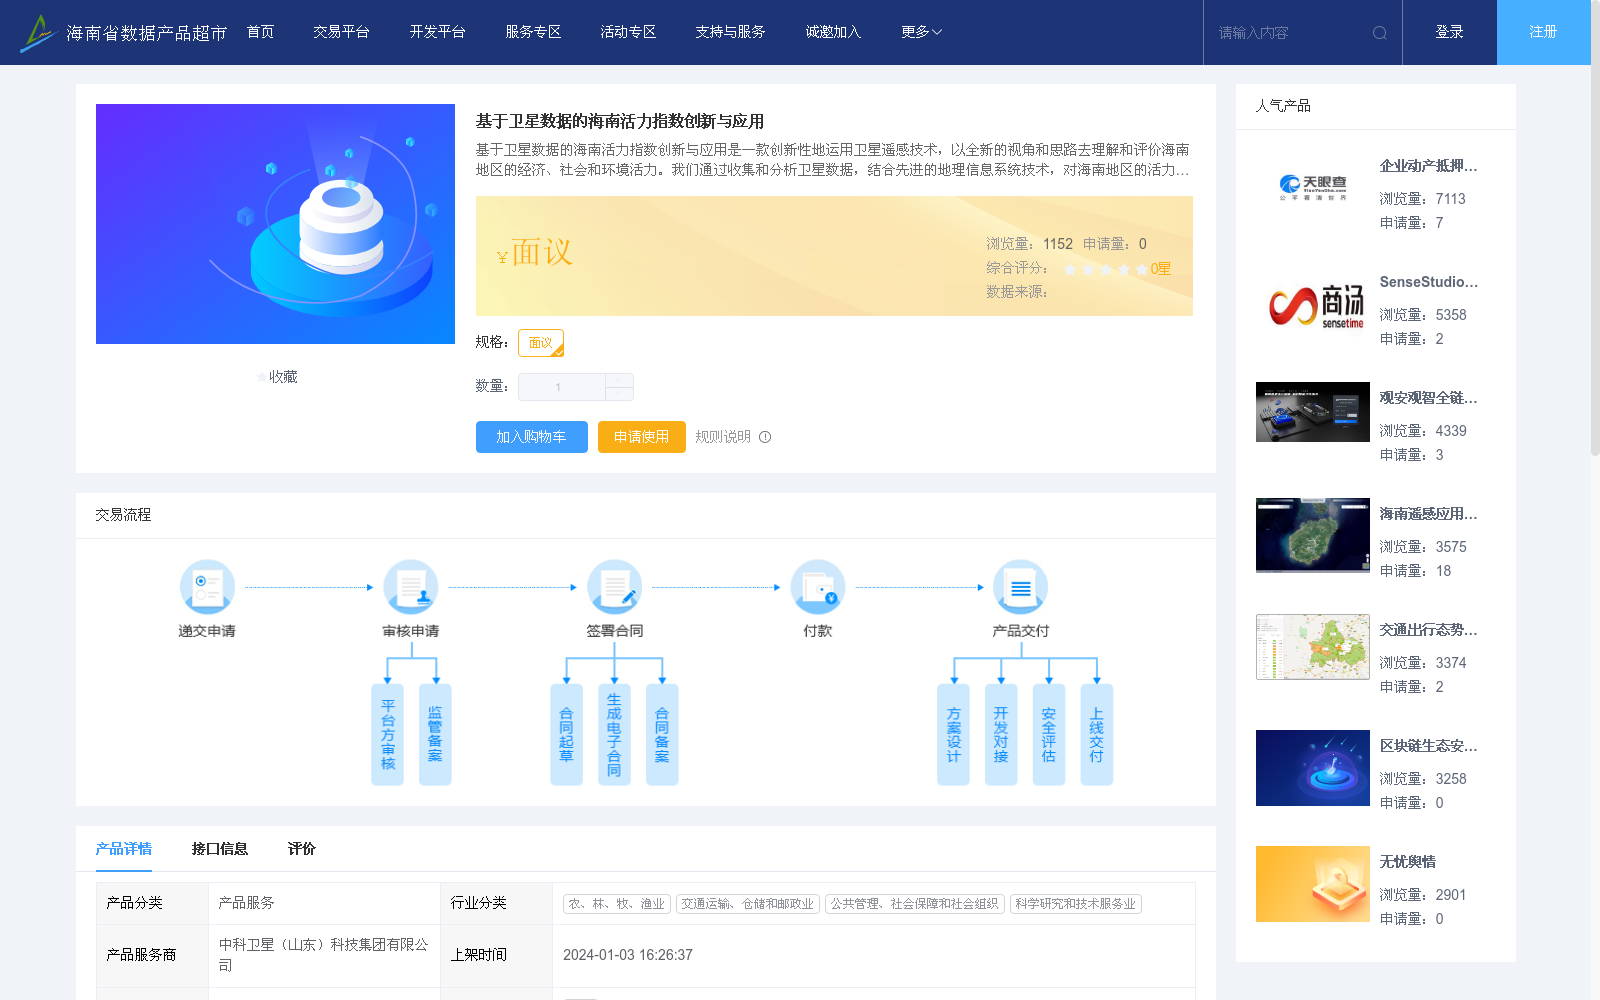The image size is (1600, 1000).
Task: Click the 加入购物车 button
Action: (532, 437)
